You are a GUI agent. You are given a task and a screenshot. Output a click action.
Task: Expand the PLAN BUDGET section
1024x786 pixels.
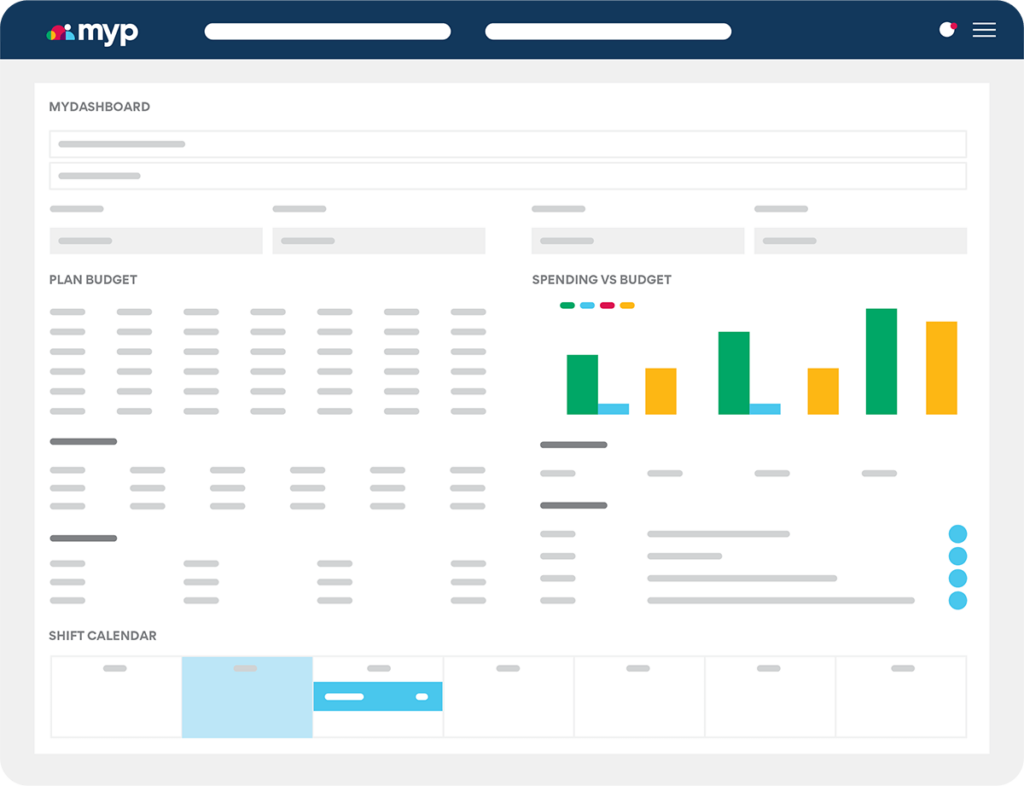93,279
